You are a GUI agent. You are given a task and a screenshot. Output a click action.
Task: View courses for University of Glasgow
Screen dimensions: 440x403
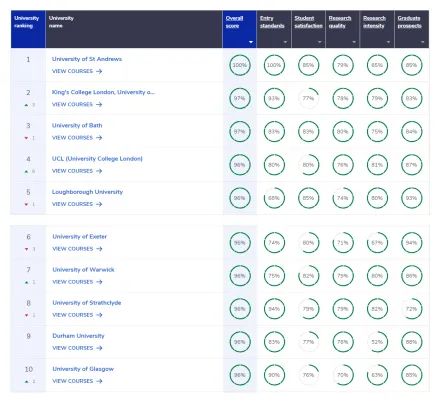pos(77,381)
